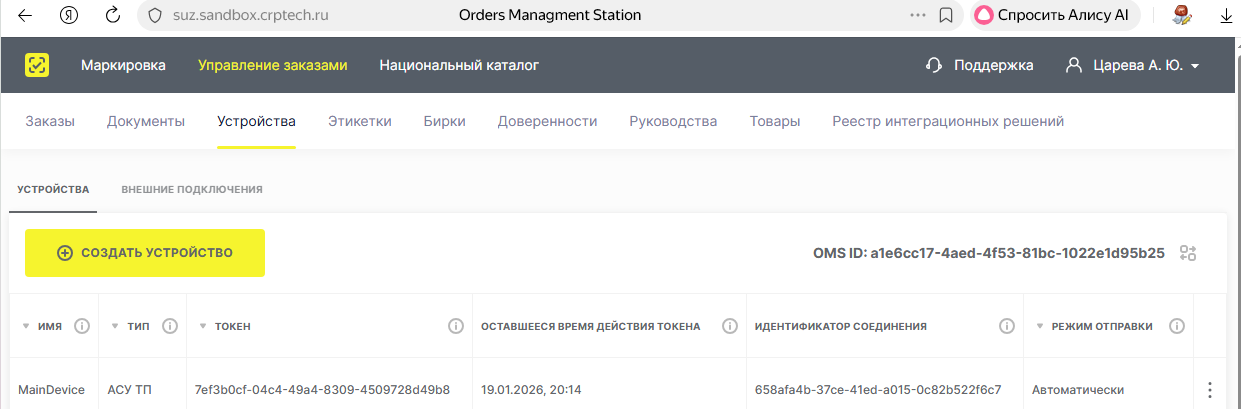1241x409 pixels.
Task: Open the ВНЕШНИЕ ПОДКЛЮЧЕНИЯ subtab
Action: 192,189
